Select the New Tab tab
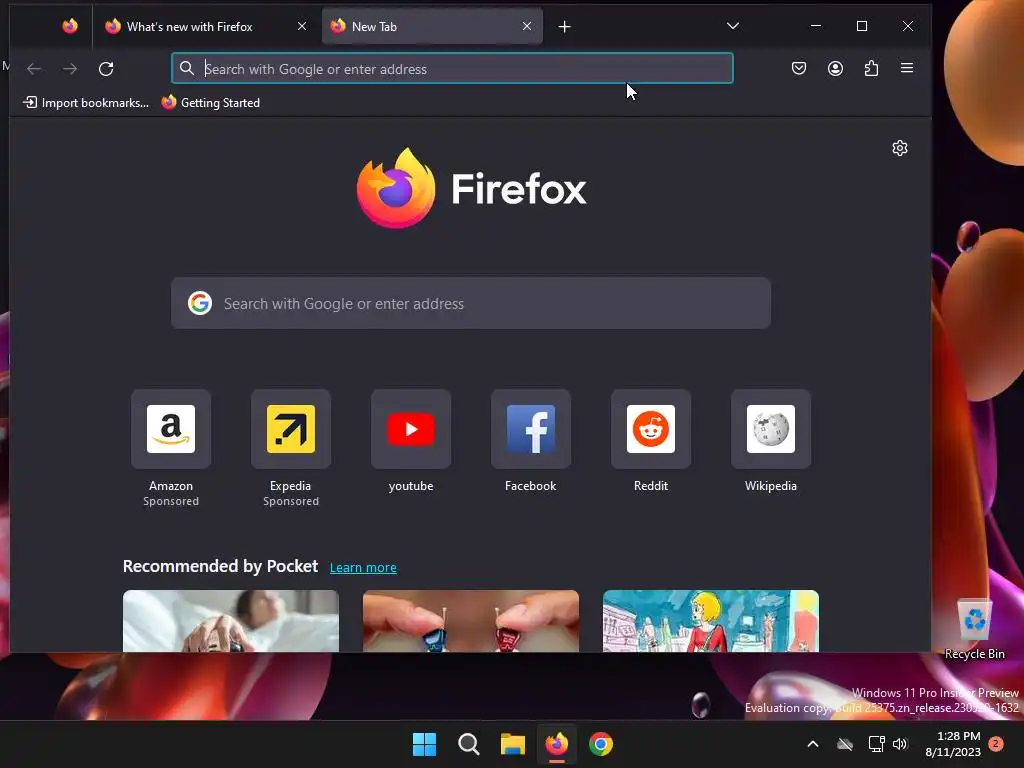Screen dimensions: 1024x768 432,26
